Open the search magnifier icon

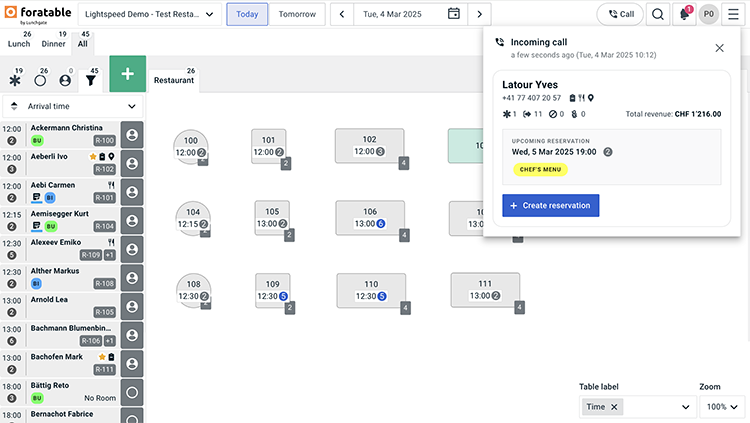[x=658, y=14]
